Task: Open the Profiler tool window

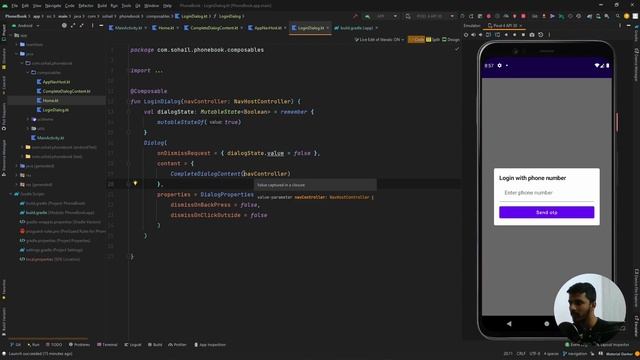Action: (x=177, y=345)
